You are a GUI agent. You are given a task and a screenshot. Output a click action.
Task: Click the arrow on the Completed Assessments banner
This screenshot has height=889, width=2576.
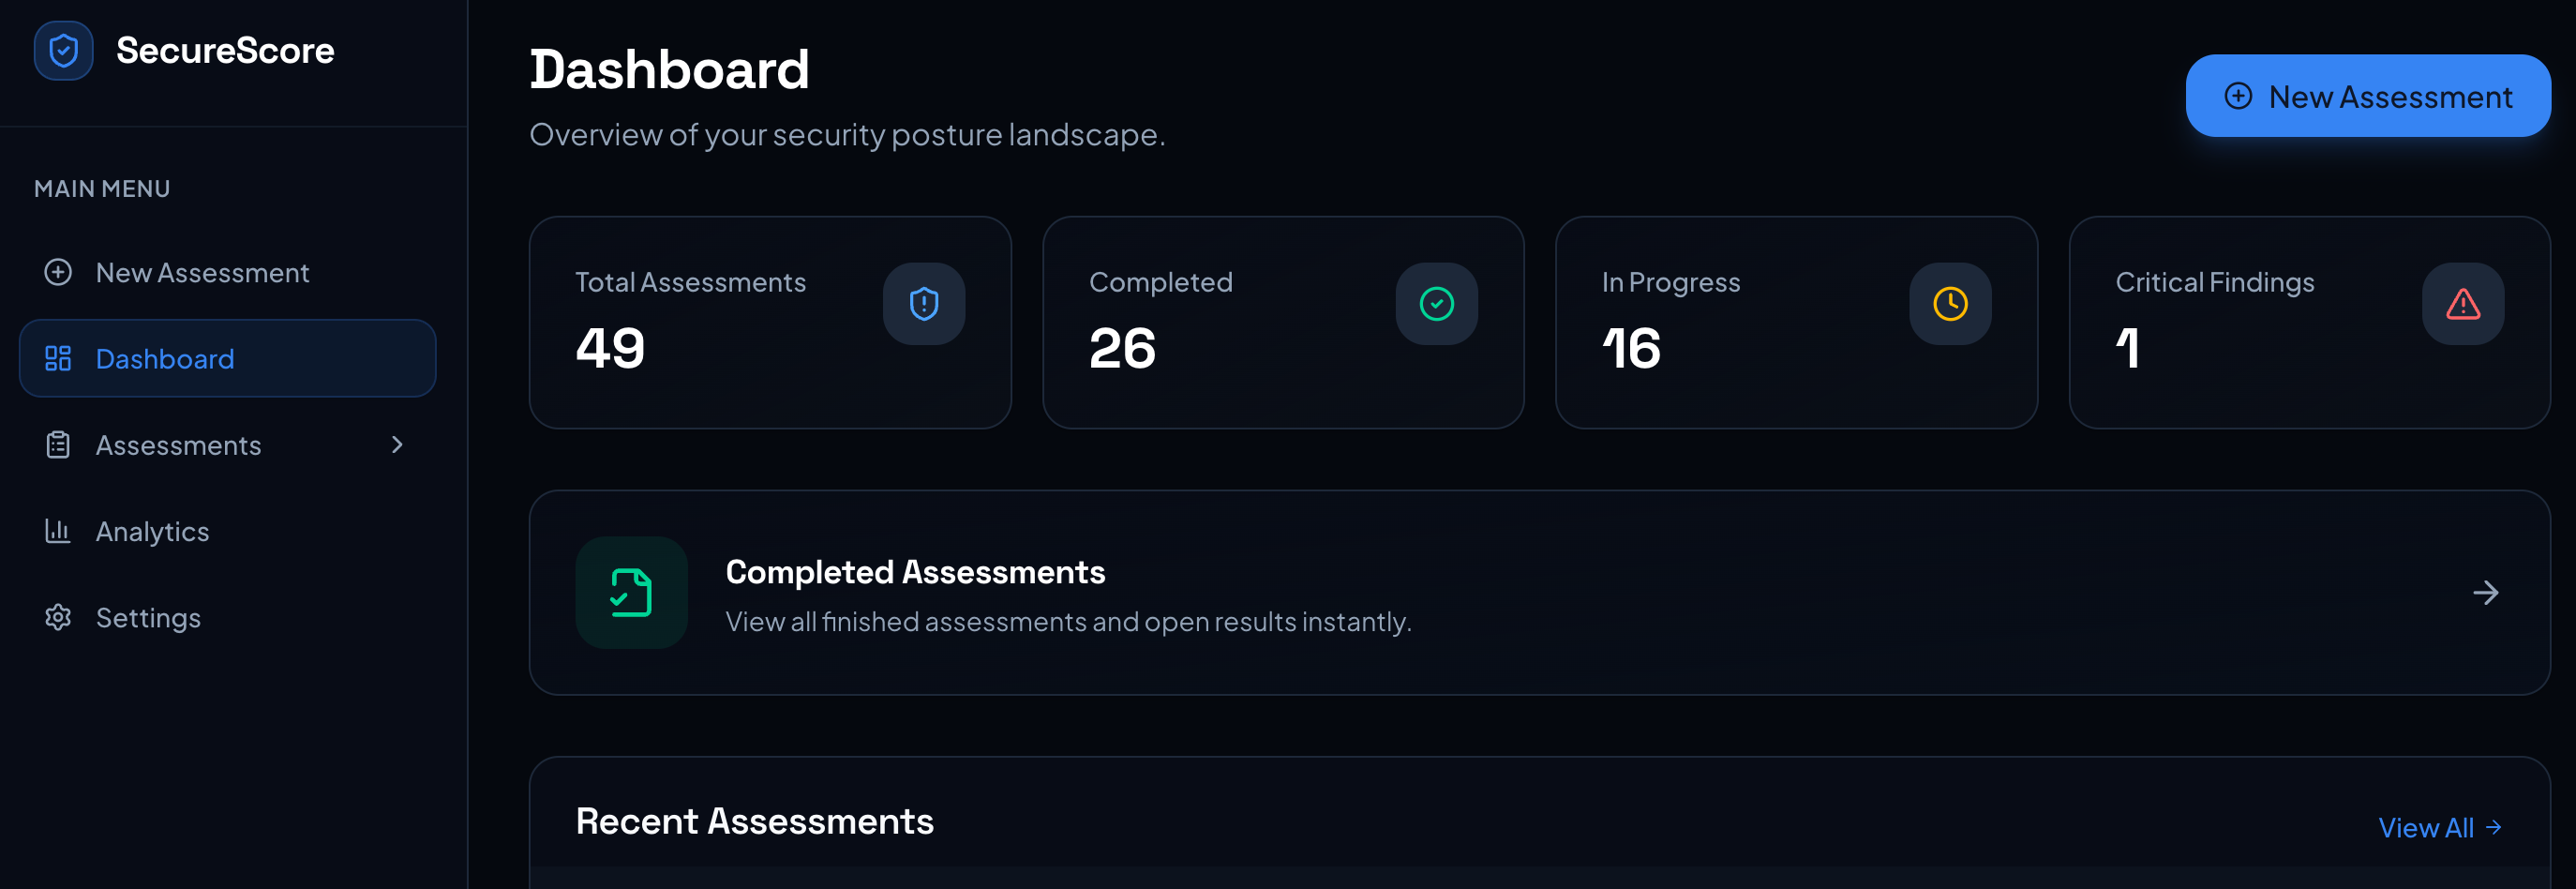click(2486, 592)
